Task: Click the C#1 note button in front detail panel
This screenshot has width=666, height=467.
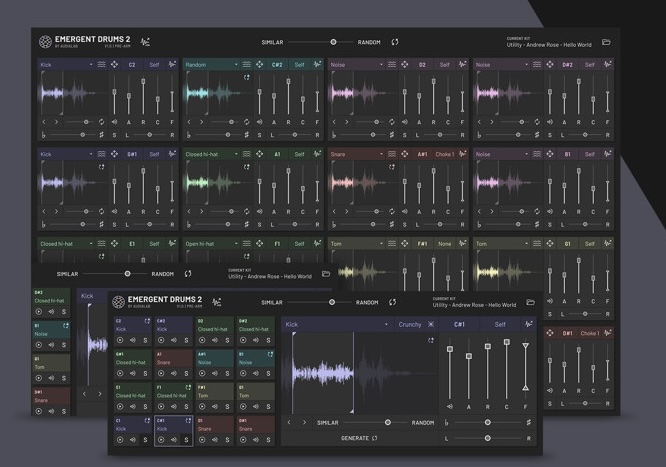Action: point(459,324)
